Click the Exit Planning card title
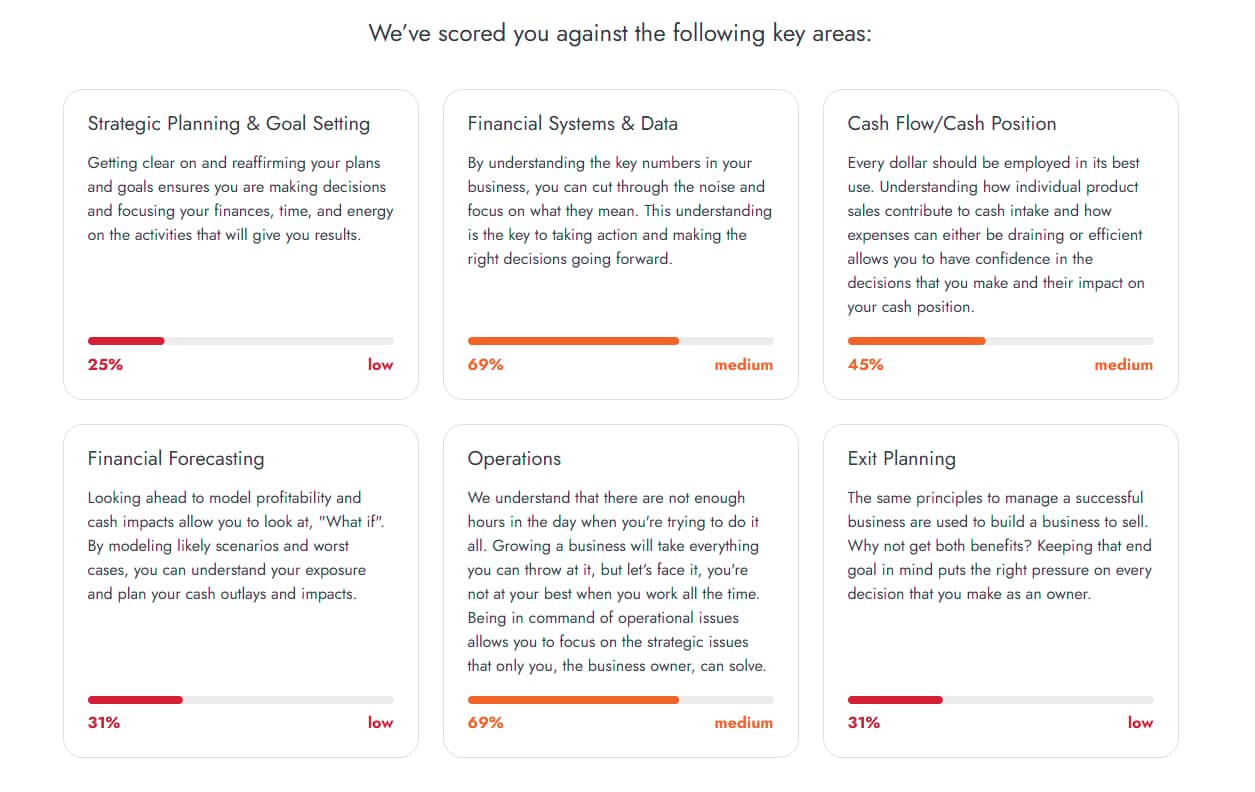The image size is (1255, 792). (x=902, y=459)
